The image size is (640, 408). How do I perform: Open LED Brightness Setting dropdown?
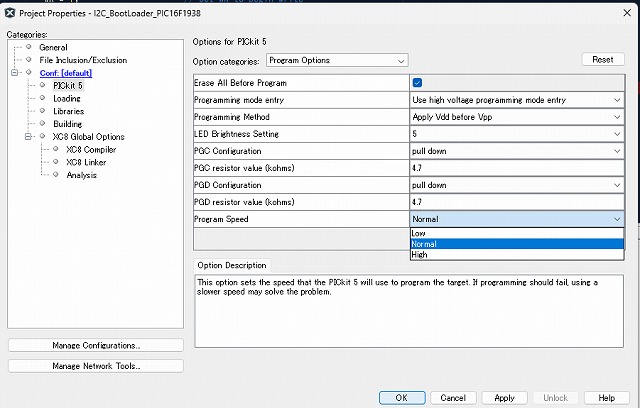(517, 134)
